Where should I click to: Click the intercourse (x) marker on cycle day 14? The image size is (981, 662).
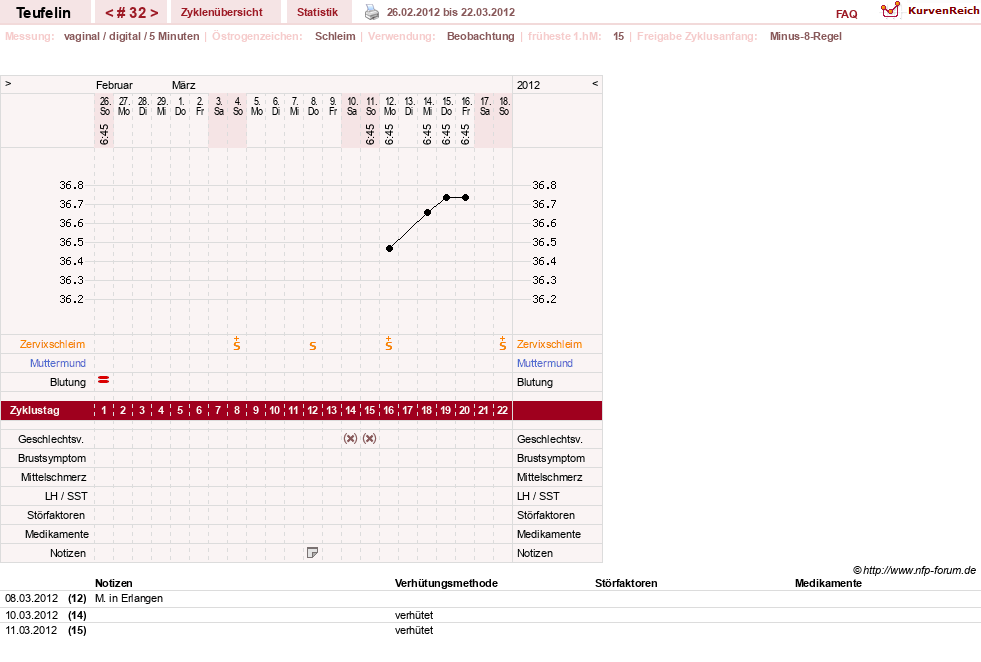pos(350,438)
